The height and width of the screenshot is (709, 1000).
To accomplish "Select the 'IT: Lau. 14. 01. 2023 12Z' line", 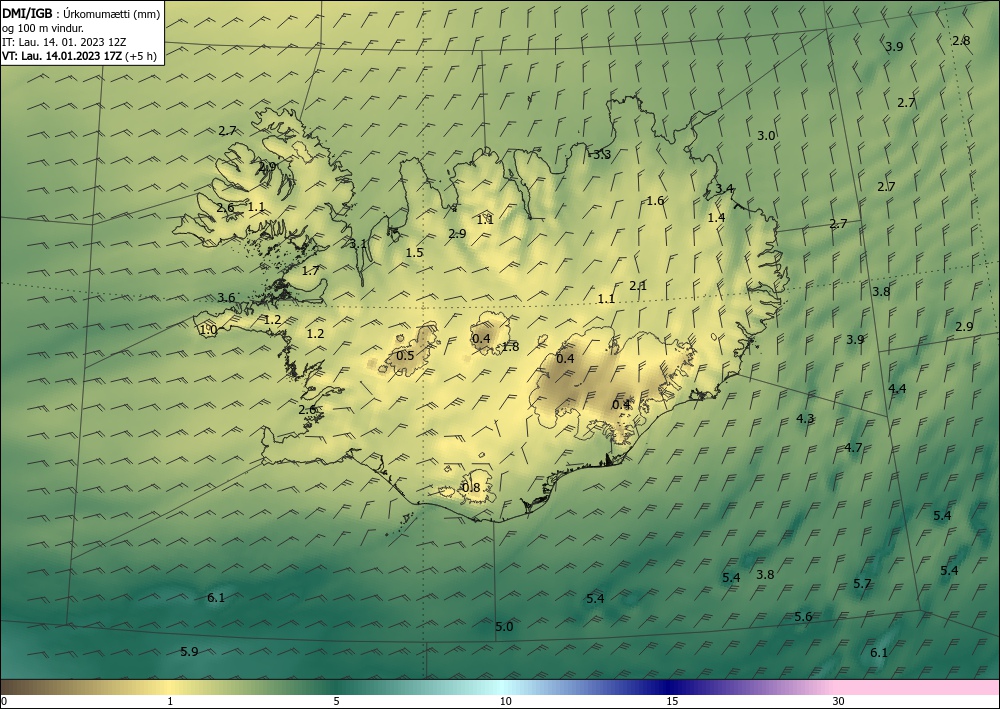I will pyautogui.click(x=64, y=42).
